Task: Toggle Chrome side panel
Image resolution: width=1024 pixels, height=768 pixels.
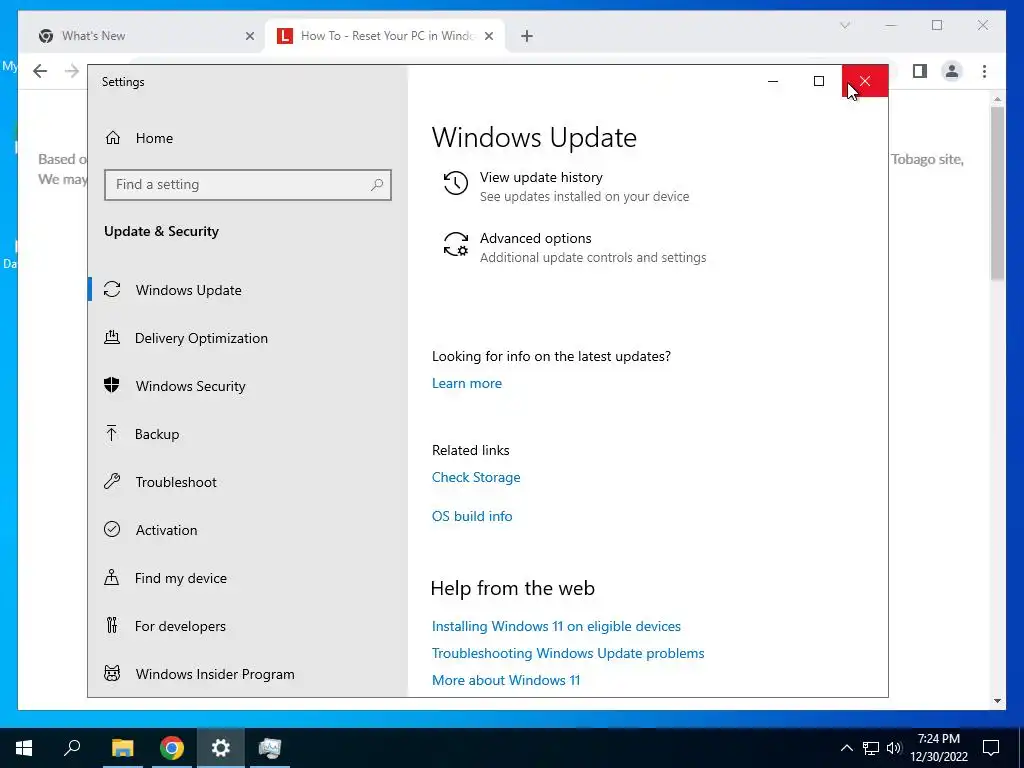Action: 920,71
